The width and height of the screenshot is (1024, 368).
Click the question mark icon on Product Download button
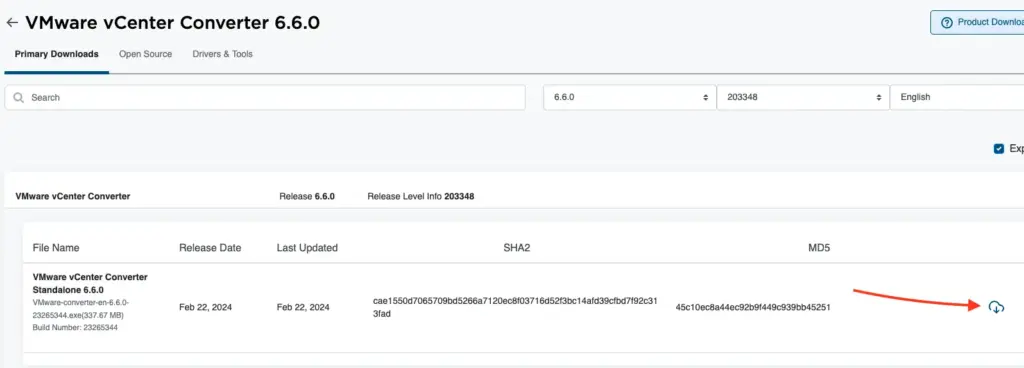click(x=946, y=22)
